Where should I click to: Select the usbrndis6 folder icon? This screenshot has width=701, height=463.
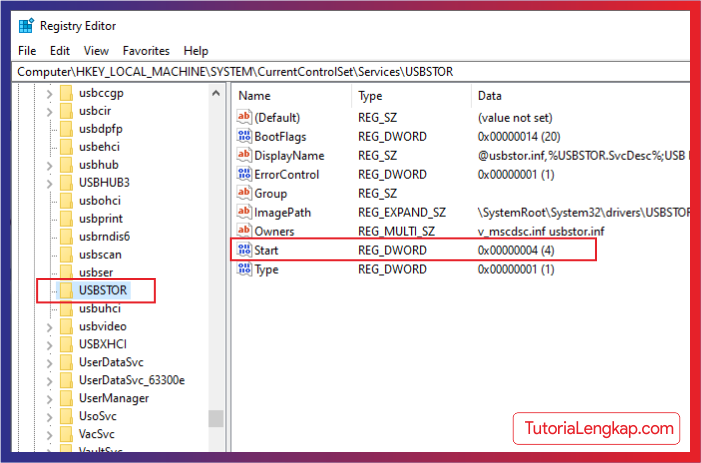coord(66,237)
